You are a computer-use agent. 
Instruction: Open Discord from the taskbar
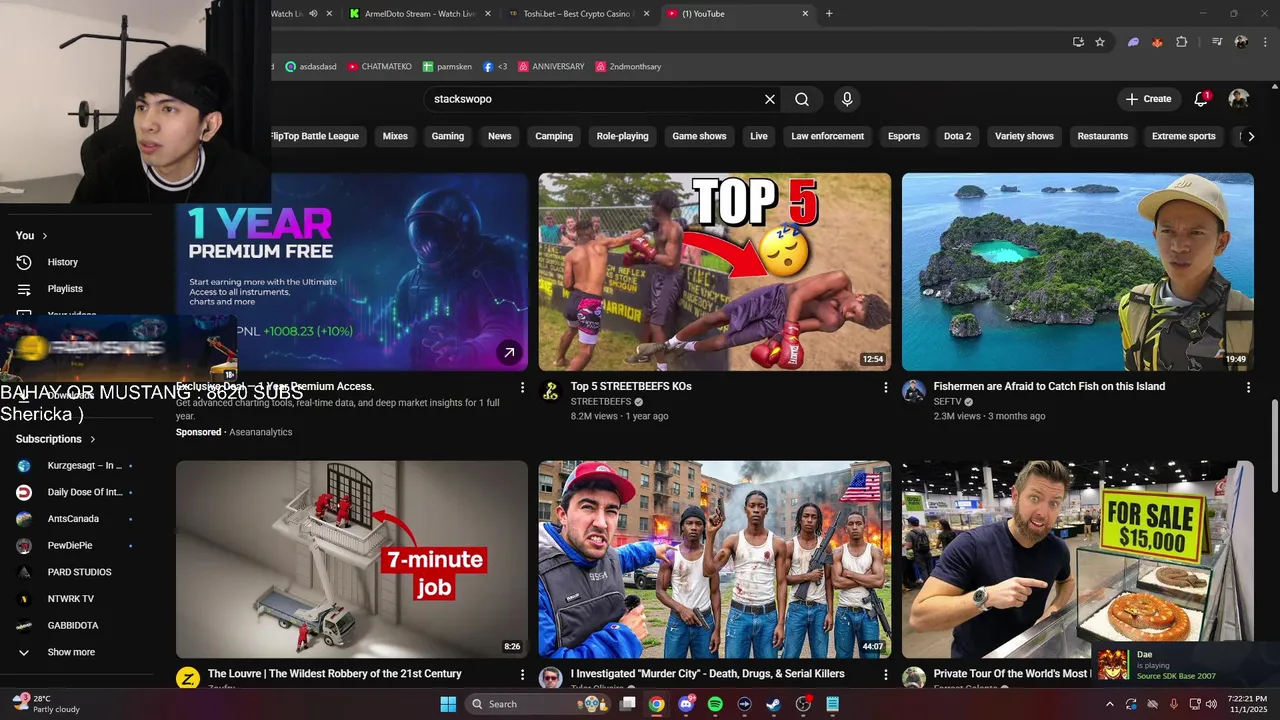pos(686,704)
